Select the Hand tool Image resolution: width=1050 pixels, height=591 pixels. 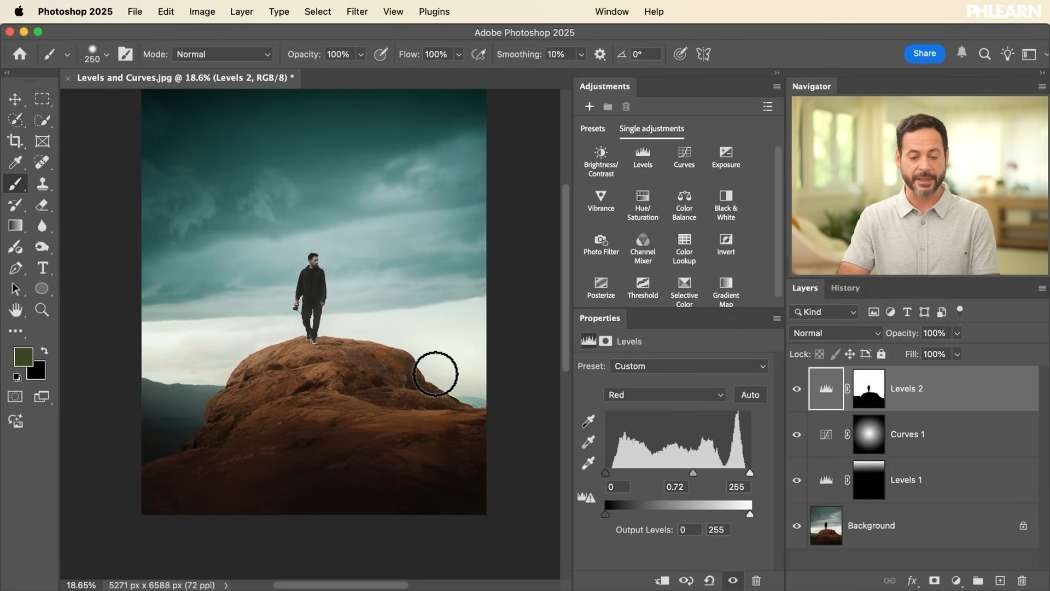(x=15, y=310)
